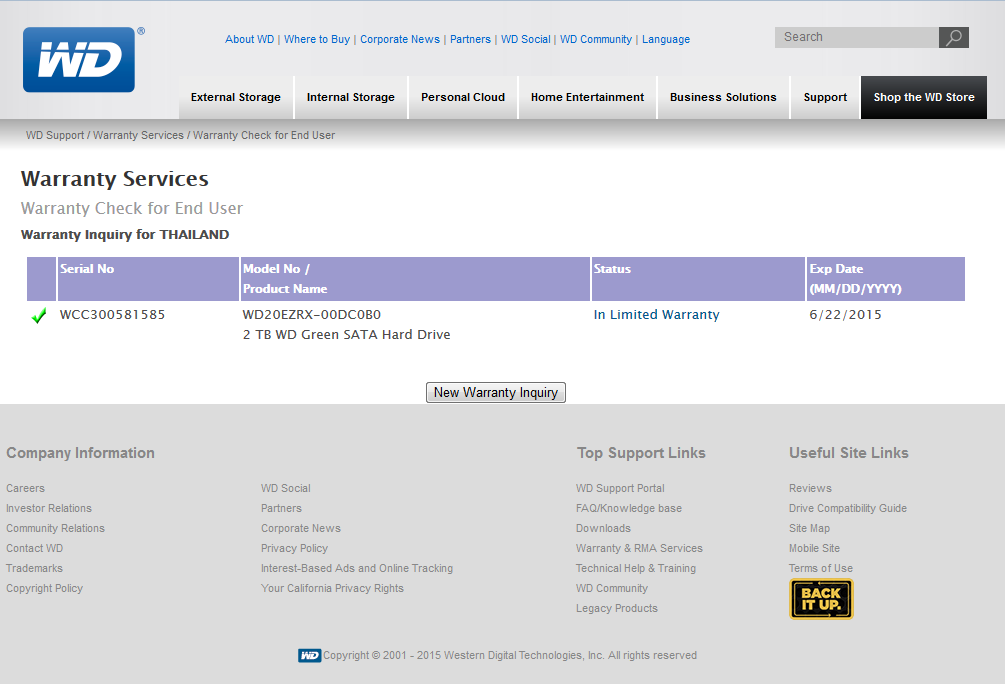1005x684 pixels.
Task: Open the Where to Buy link
Action: tap(317, 39)
